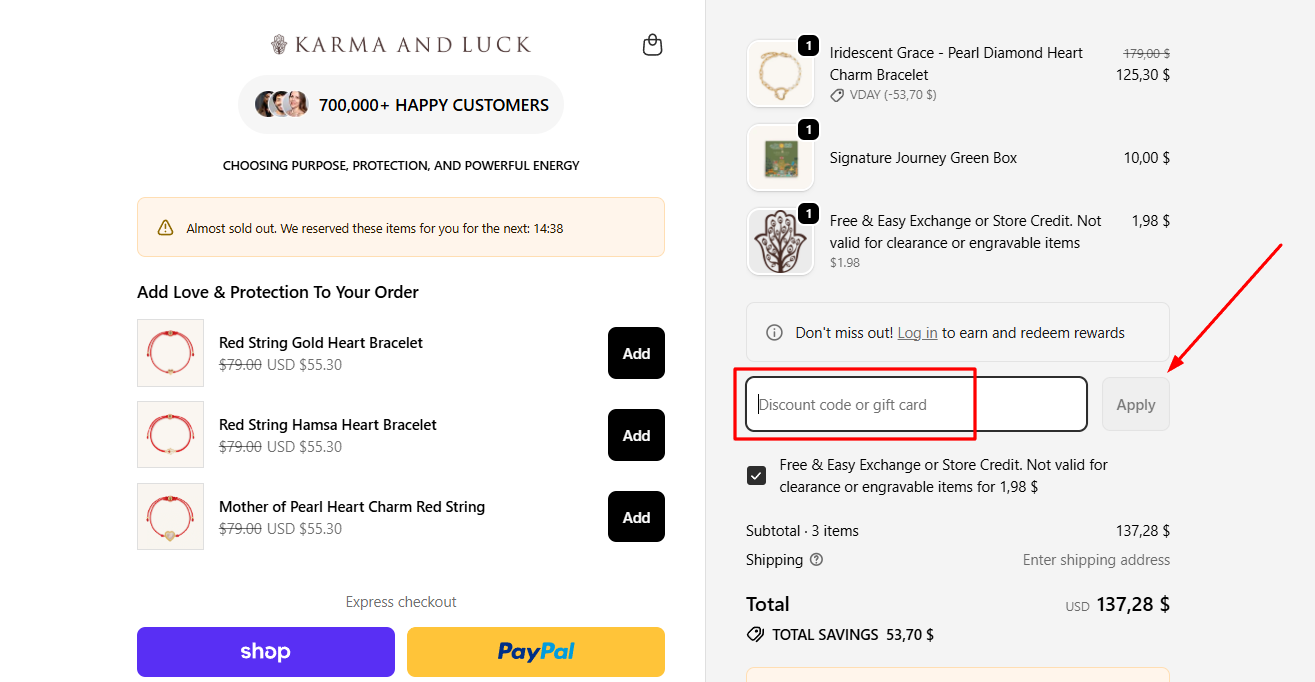1315x682 pixels.
Task: Click the warning triangle in the reservation banner
Action: pyautogui.click(x=166, y=227)
